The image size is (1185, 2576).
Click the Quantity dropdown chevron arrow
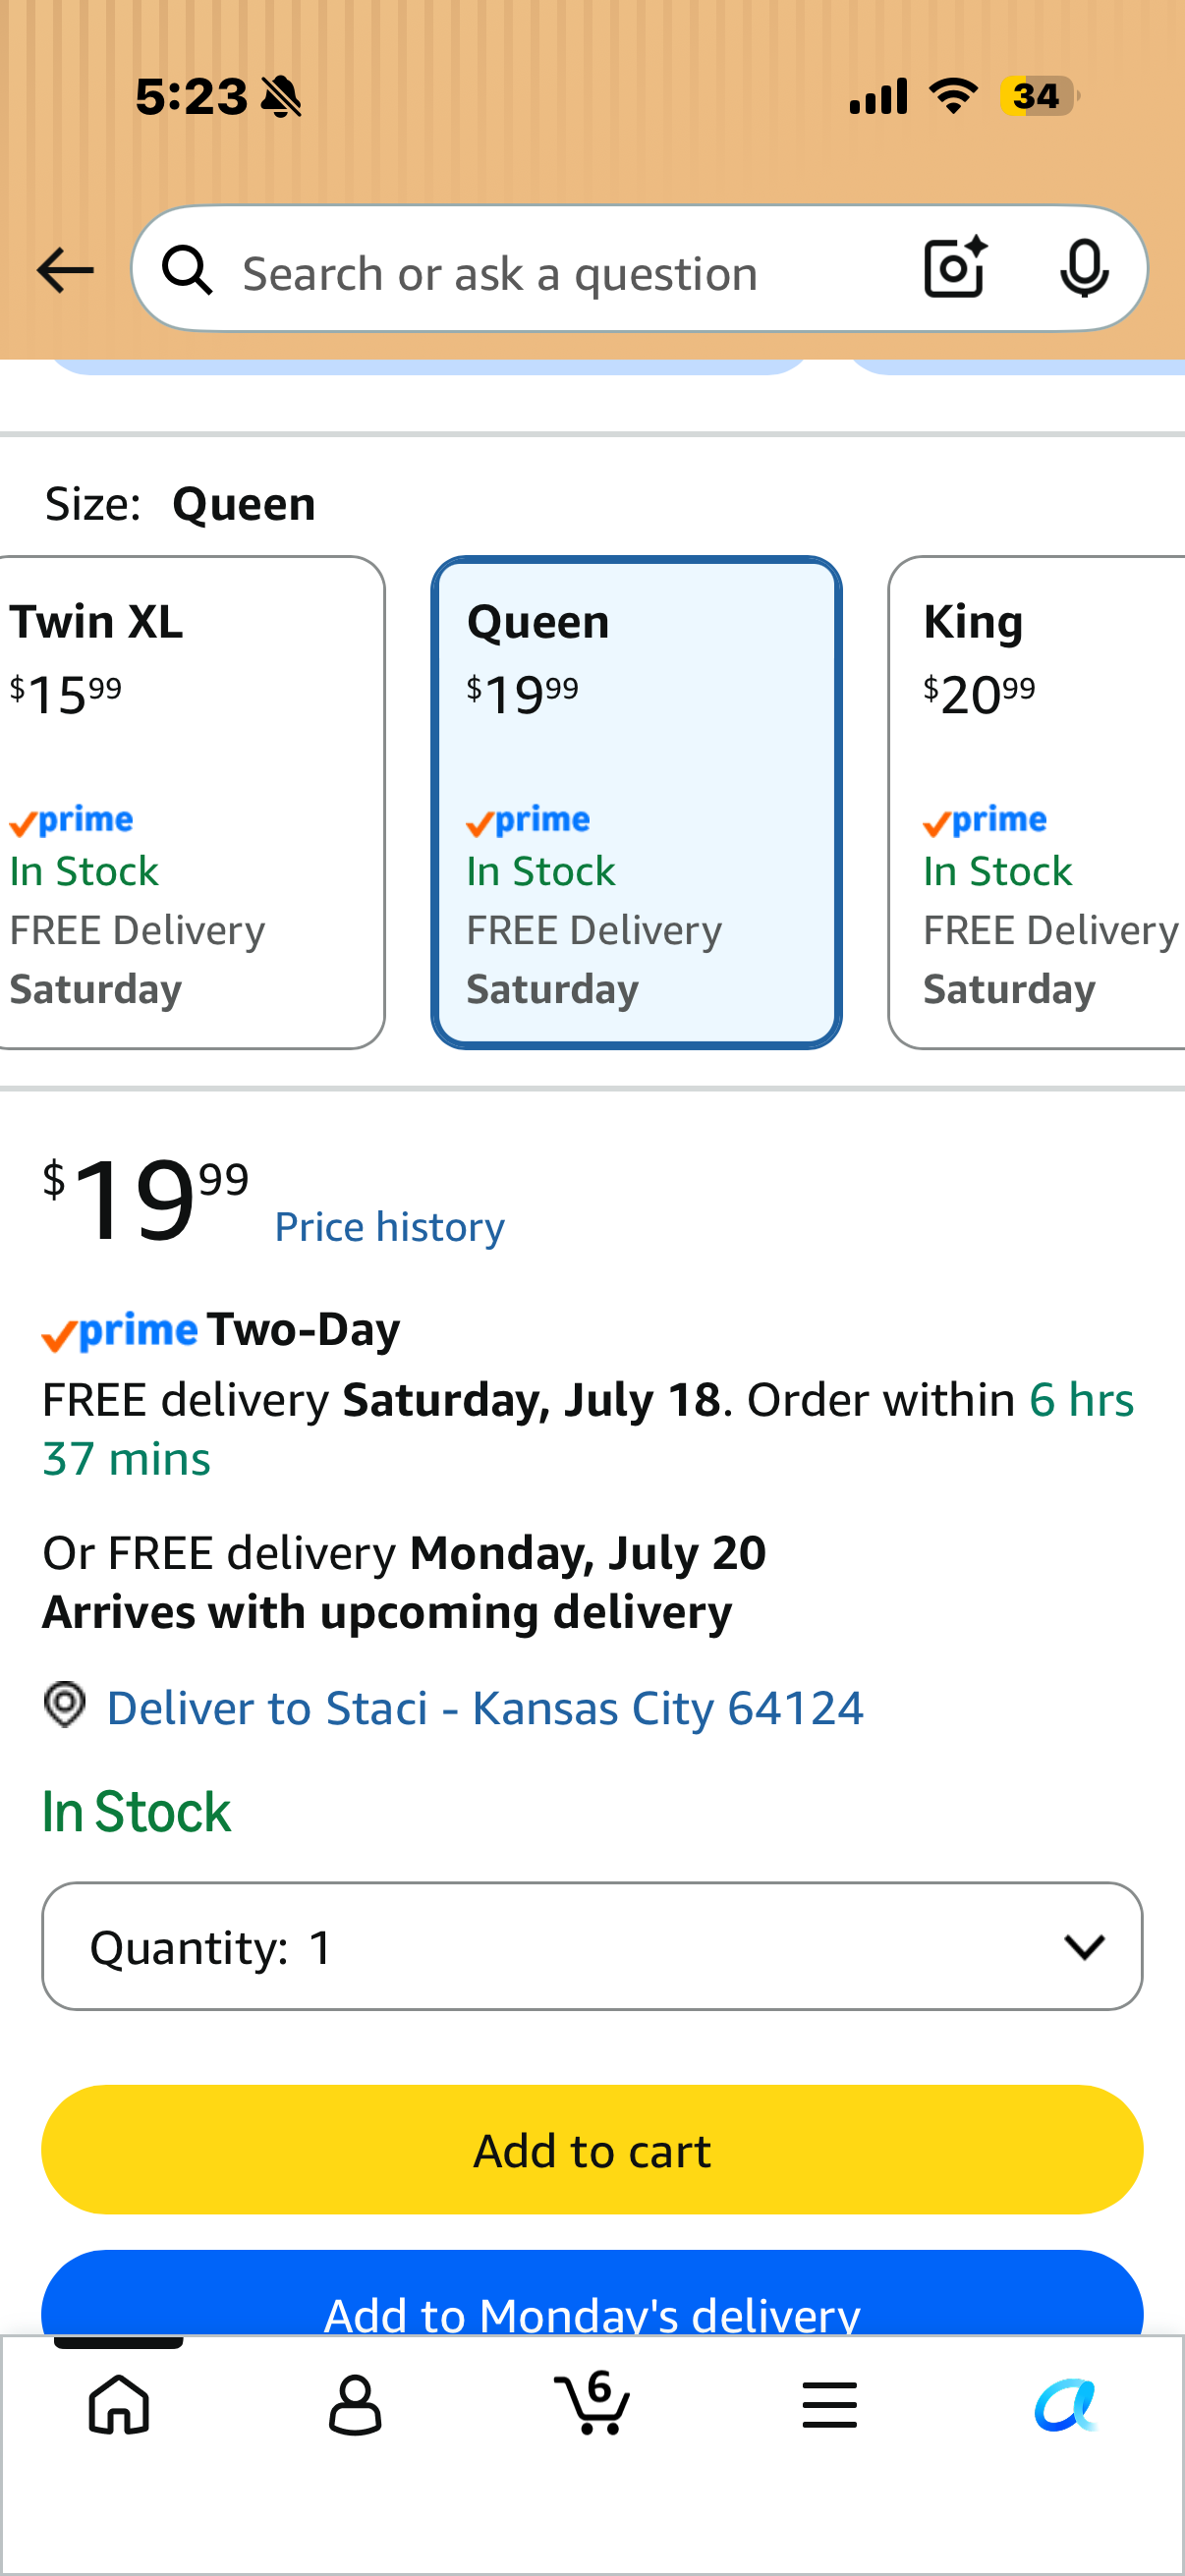[1084, 1946]
